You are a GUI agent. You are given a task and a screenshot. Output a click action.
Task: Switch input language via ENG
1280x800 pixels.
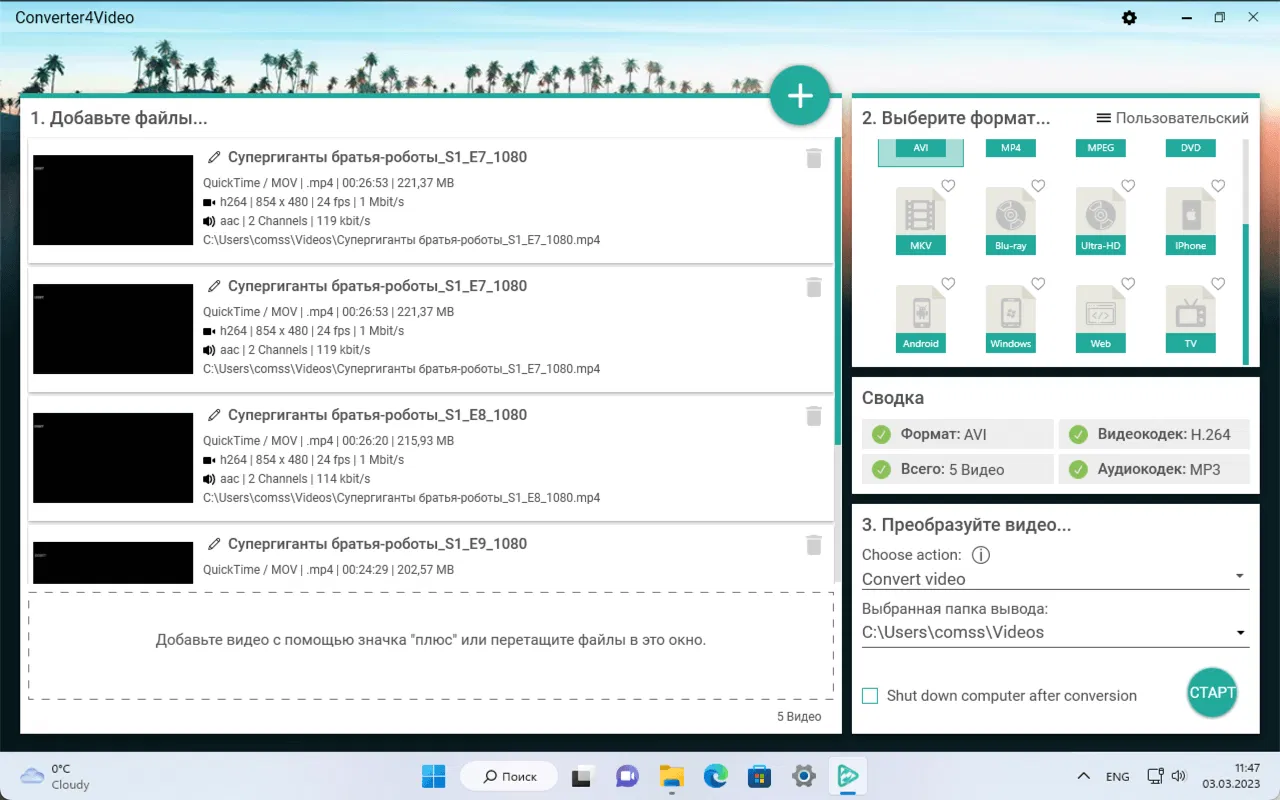pyautogui.click(x=1118, y=777)
